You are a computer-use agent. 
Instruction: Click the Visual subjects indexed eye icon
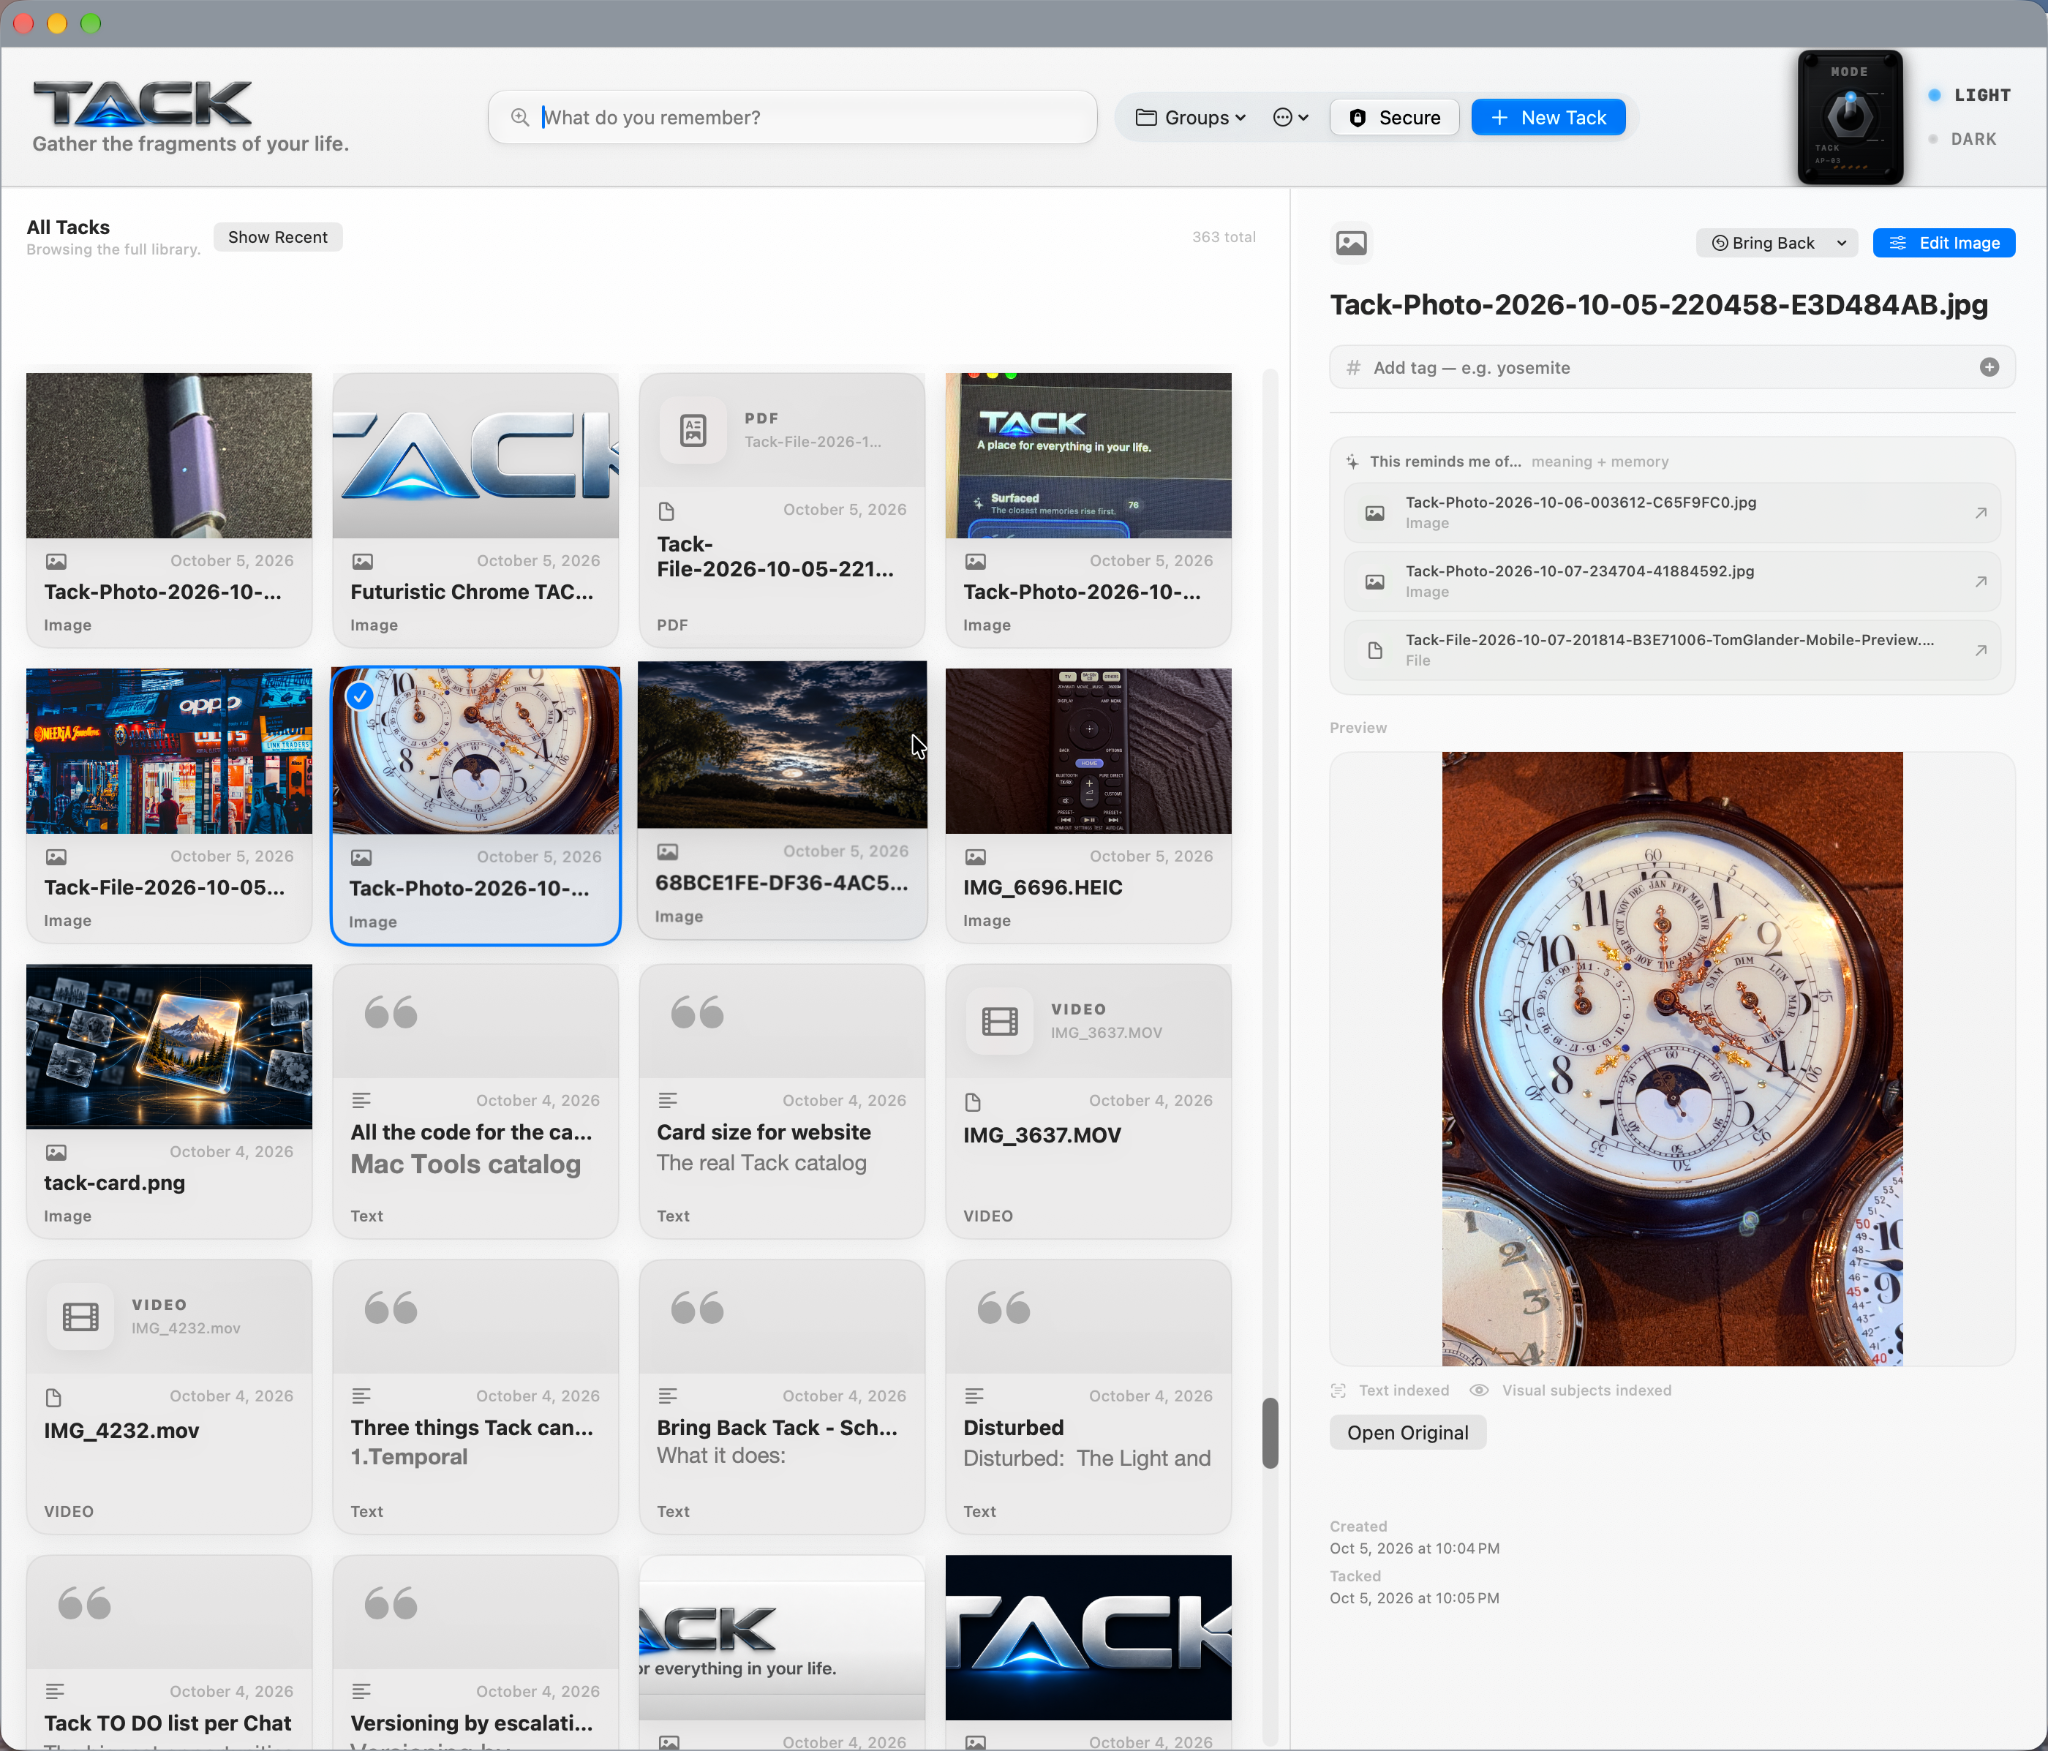[x=1479, y=1390]
